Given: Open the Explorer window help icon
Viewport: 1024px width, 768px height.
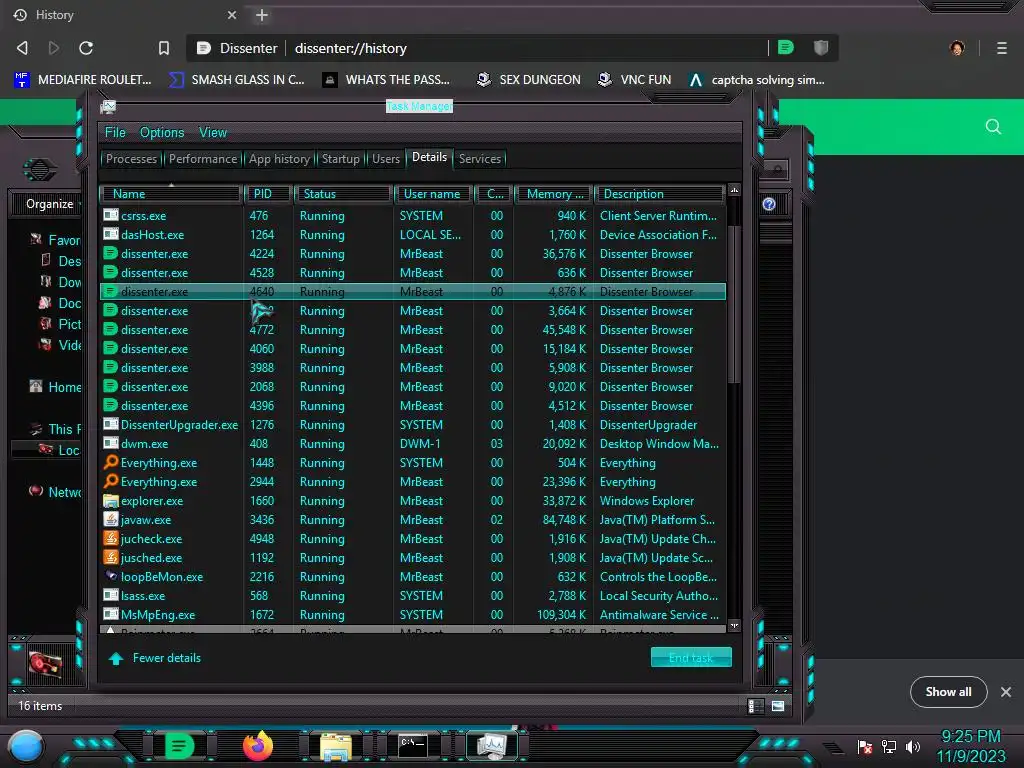Looking at the screenshot, I should 769,204.
